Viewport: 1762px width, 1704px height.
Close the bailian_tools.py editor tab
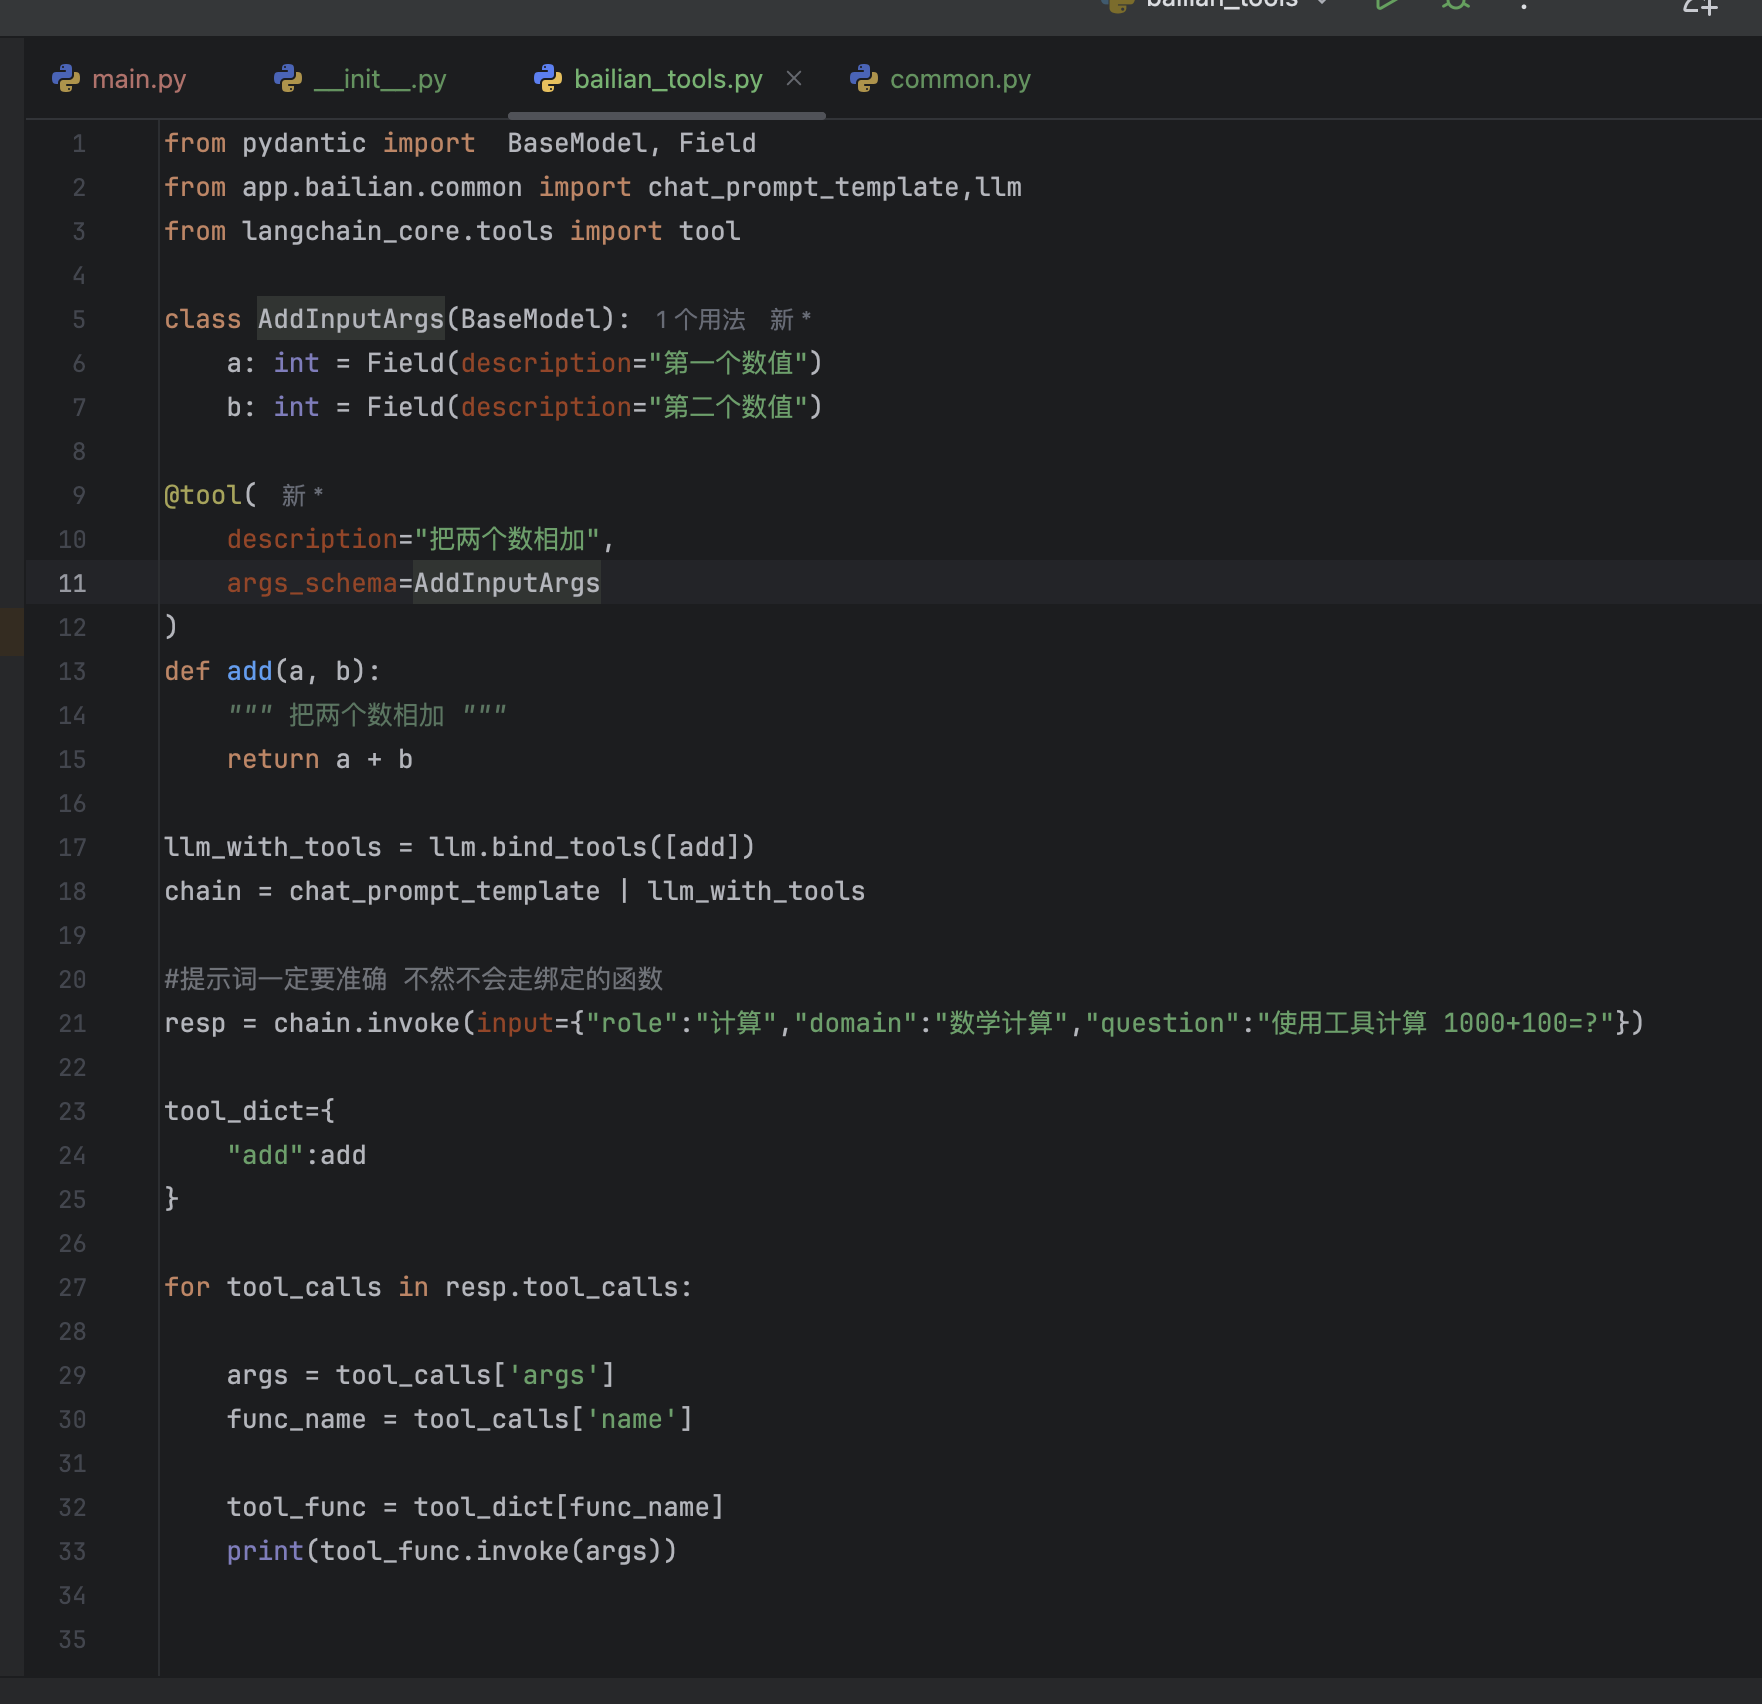click(794, 78)
